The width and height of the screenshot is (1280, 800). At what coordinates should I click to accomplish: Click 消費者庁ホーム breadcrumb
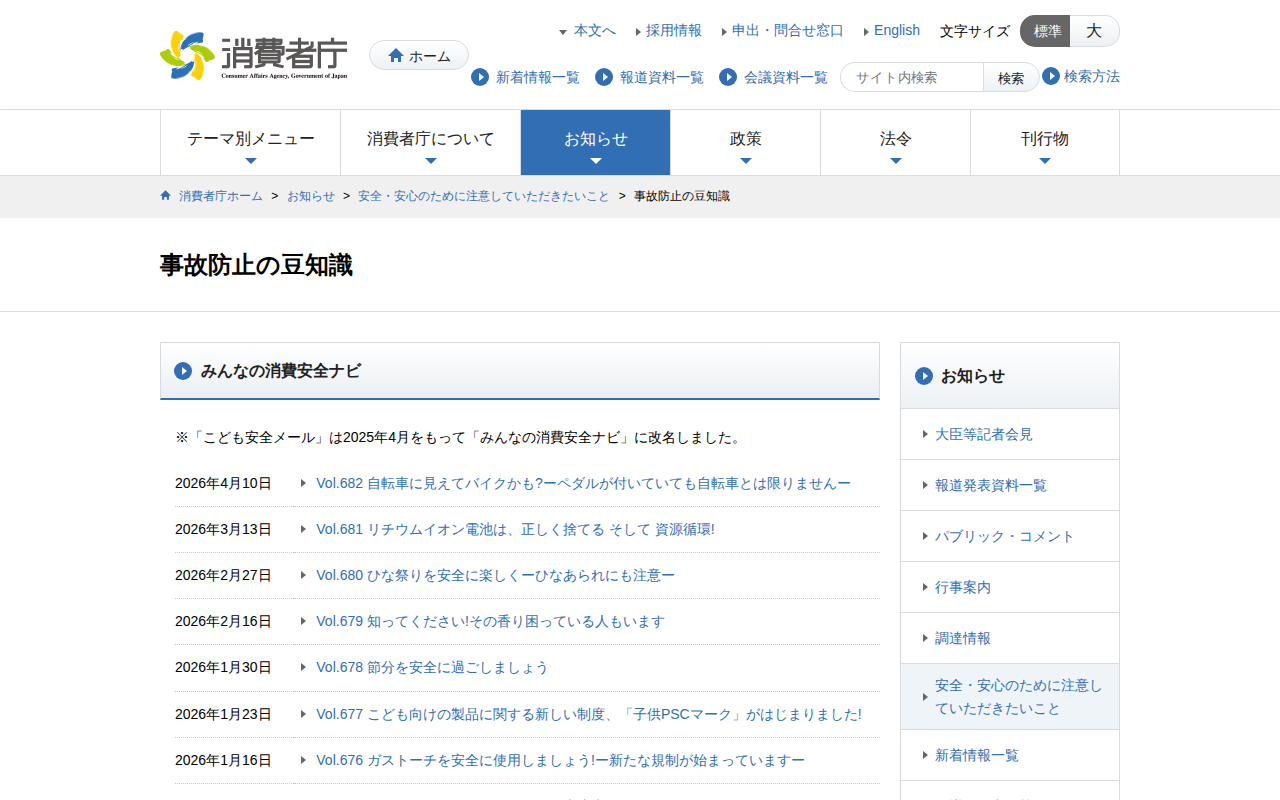pyautogui.click(x=221, y=196)
